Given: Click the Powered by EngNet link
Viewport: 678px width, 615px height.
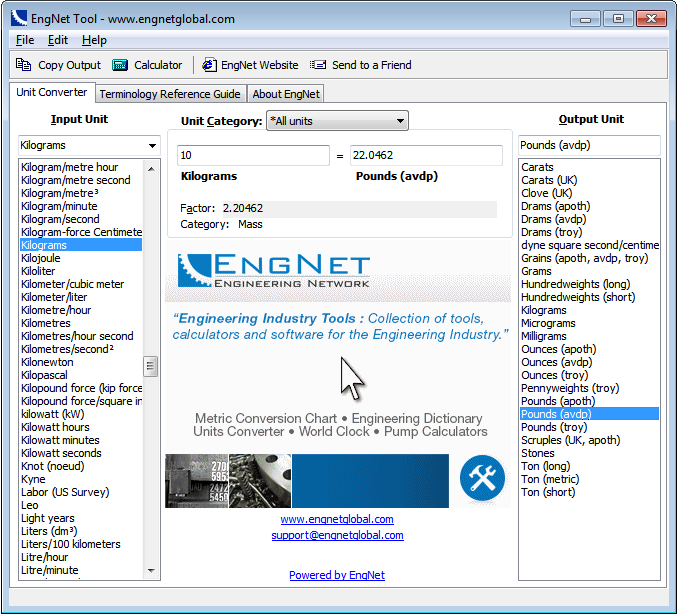Looking at the screenshot, I should [337, 575].
